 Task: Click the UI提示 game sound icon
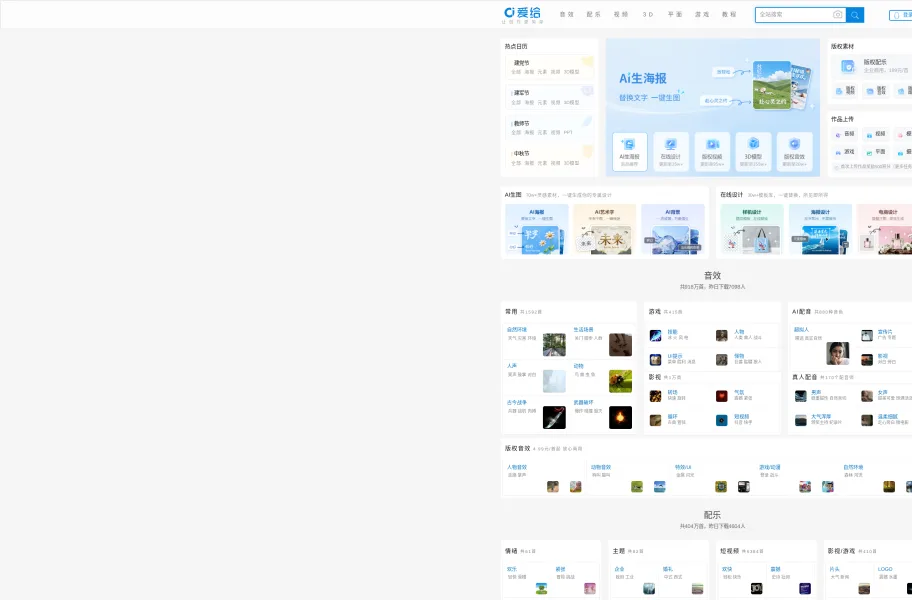pos(656,360)
